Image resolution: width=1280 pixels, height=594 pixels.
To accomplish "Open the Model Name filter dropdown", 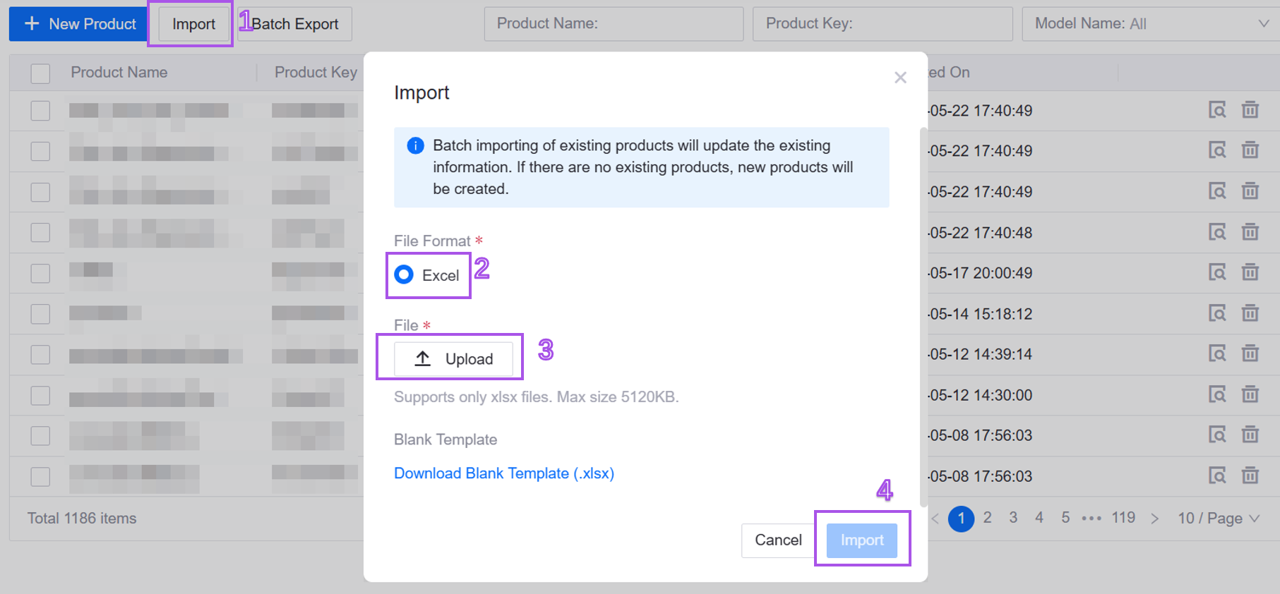I will [x=1150, y=23].
